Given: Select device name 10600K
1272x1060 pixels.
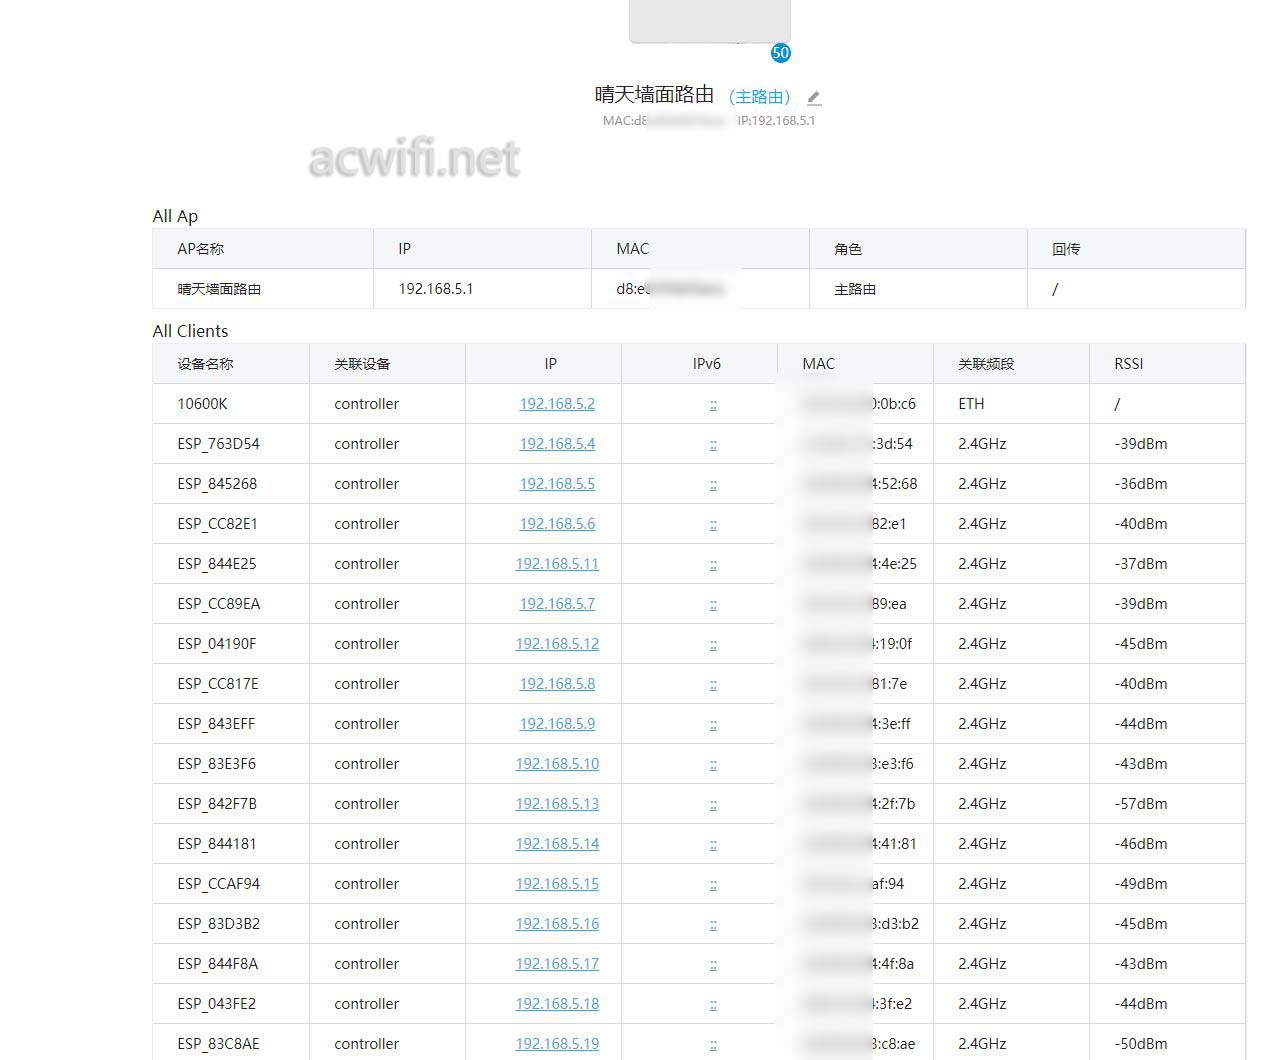Looking at the screenshot, I should coord(202,404).
